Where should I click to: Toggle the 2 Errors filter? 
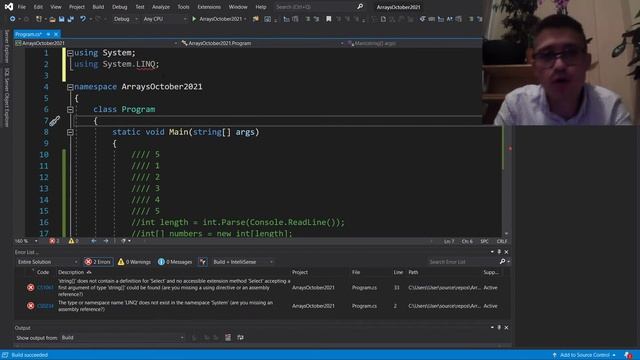98,262
